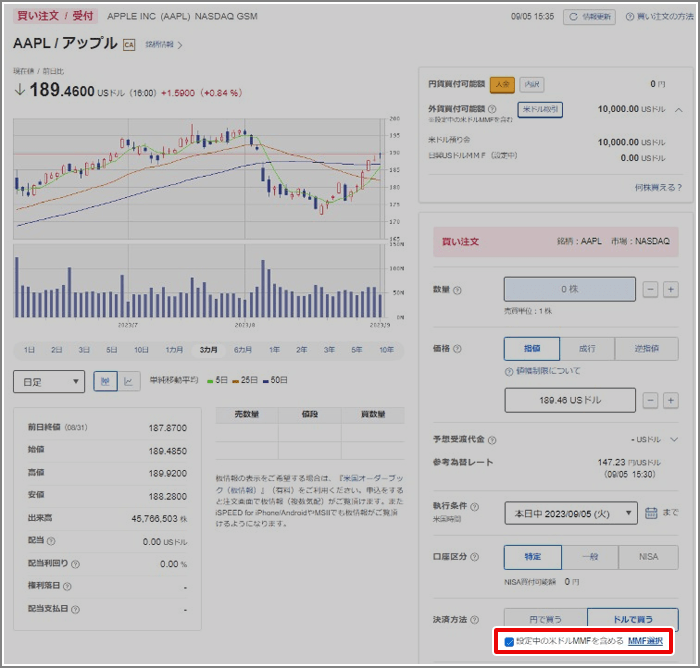700x668 pixels.
Task: Set chart range to 2日
Action: coord(57,350)
